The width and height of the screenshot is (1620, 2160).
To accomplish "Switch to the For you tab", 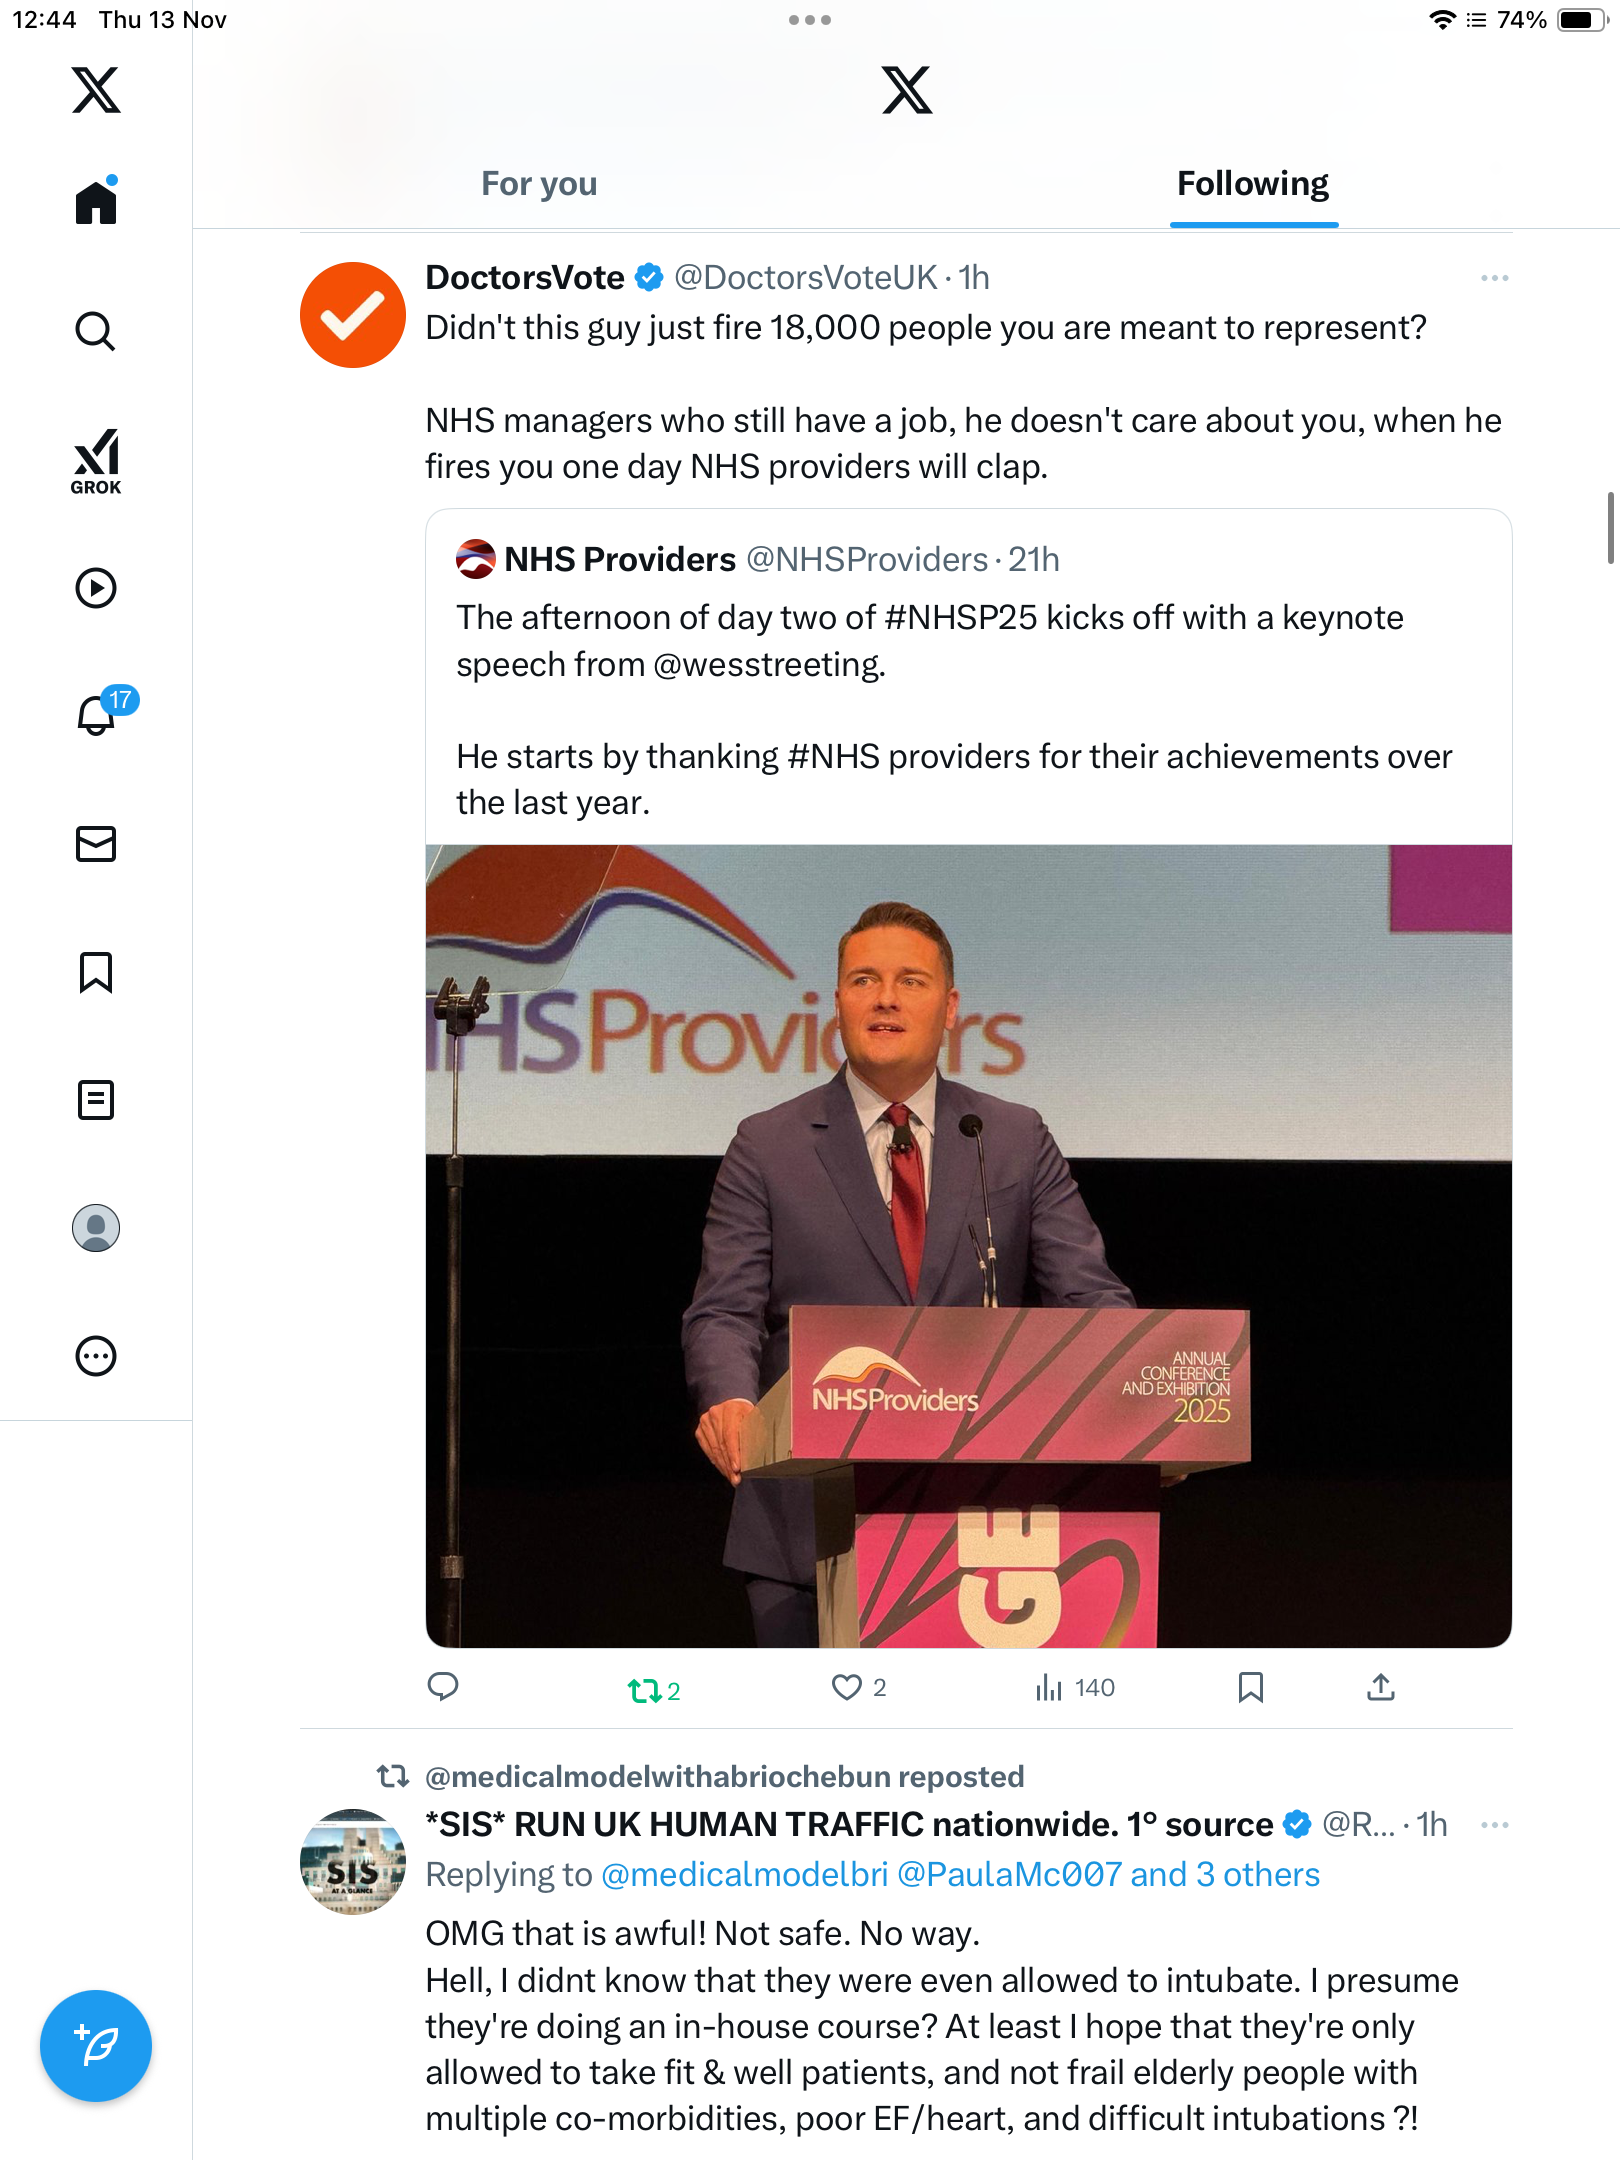I will point(539,184).
